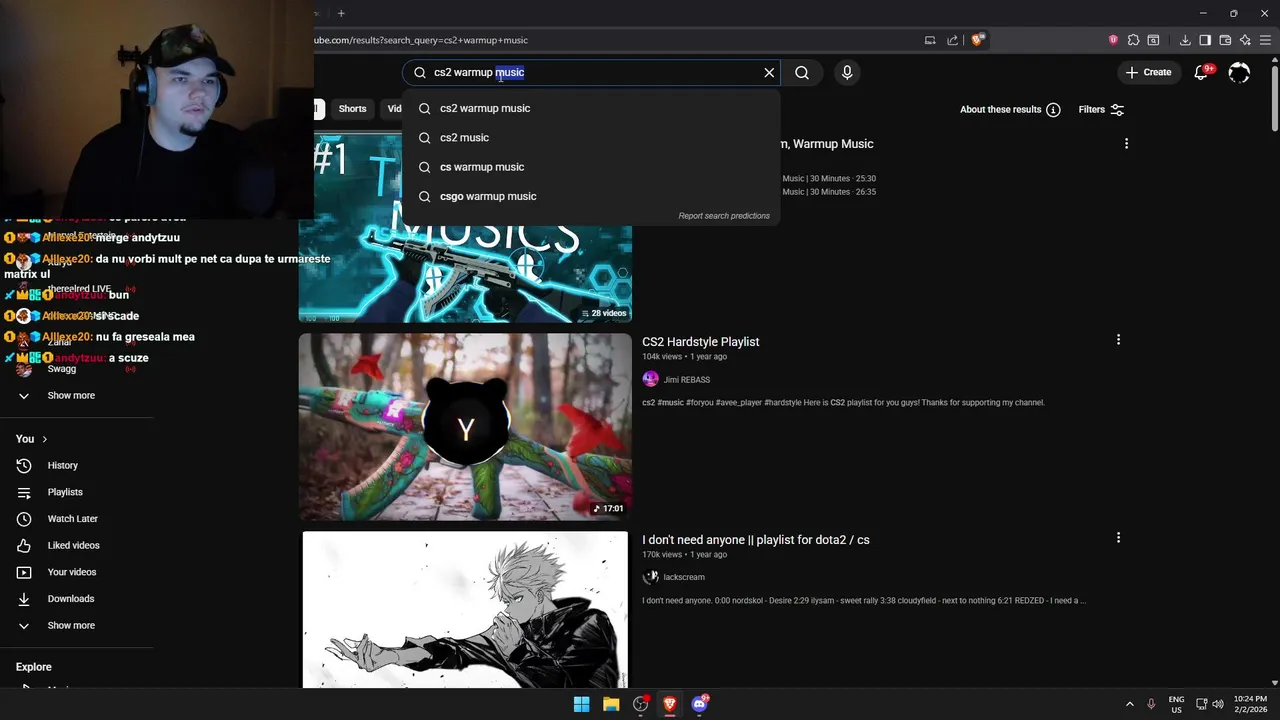Click the CS2 Hardstyle Playlist title
The width and height of the screenshot is (1280, 720).
coord(700,342)
